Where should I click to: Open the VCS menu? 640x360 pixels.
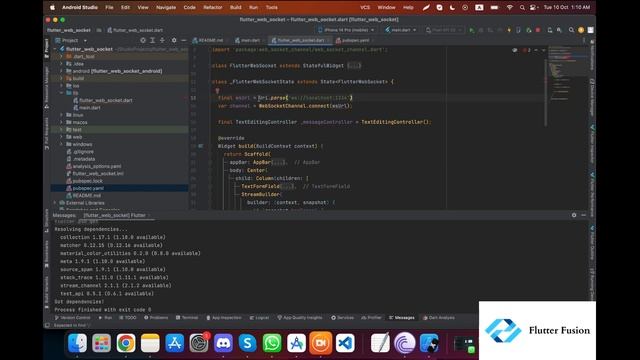pos(365,7)
